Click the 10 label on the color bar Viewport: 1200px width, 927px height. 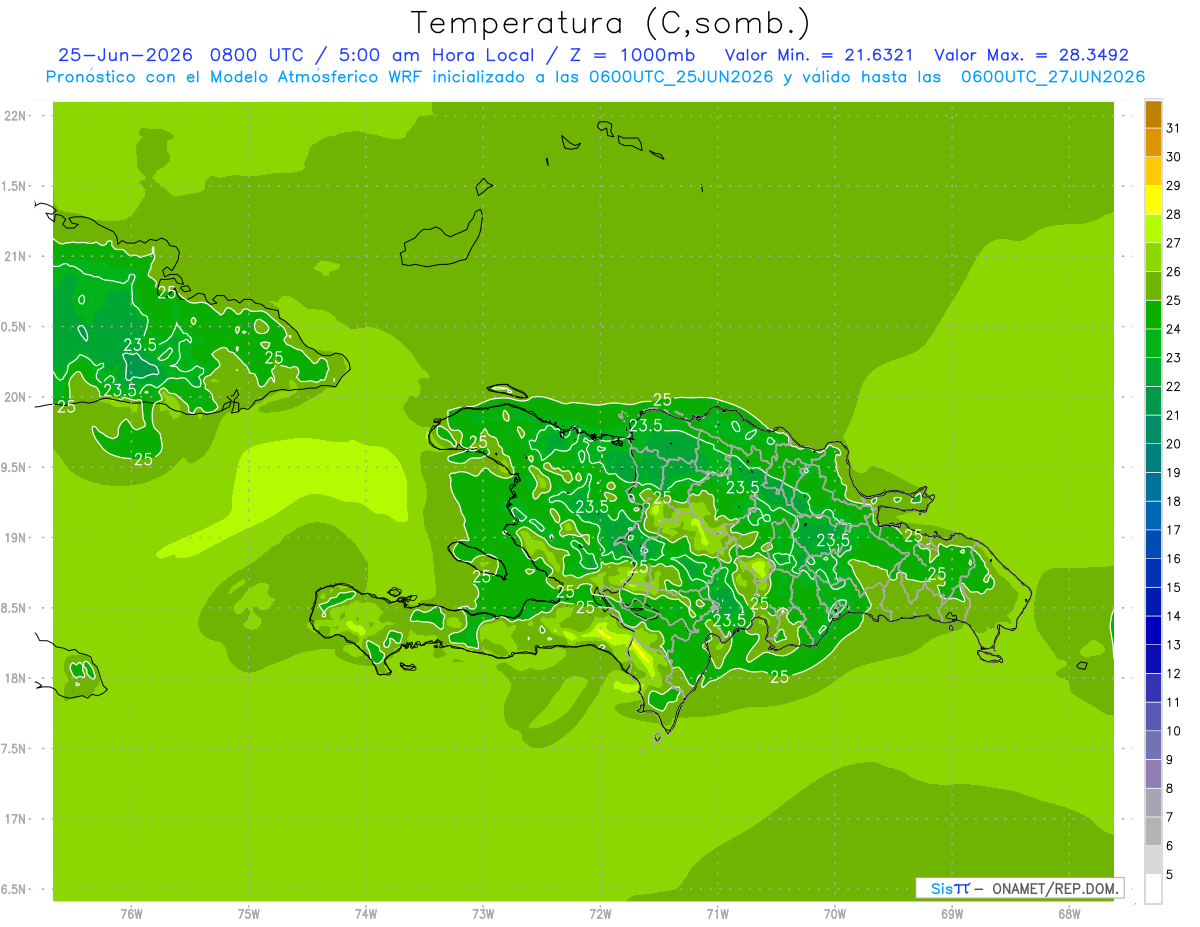click(x=1173, y=732)
